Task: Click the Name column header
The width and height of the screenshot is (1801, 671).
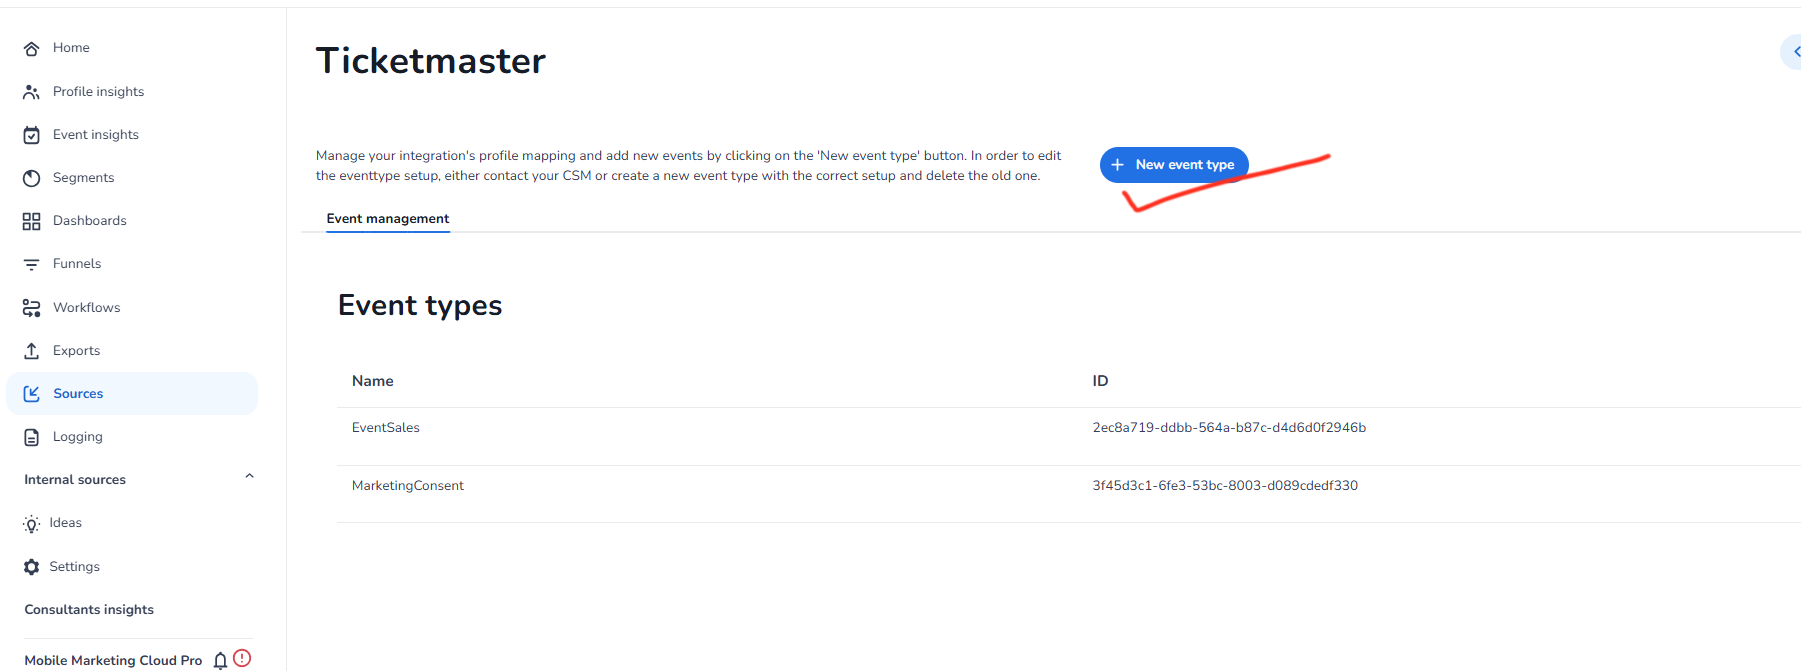Action: (x=373, y=381)
